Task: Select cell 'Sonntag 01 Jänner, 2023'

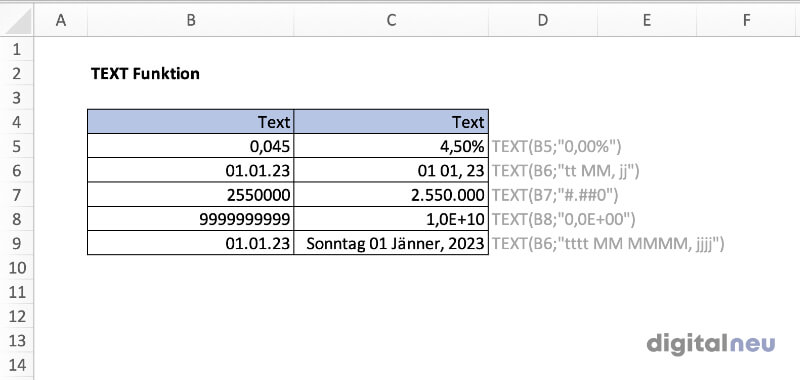Action: tap(391, 243)
